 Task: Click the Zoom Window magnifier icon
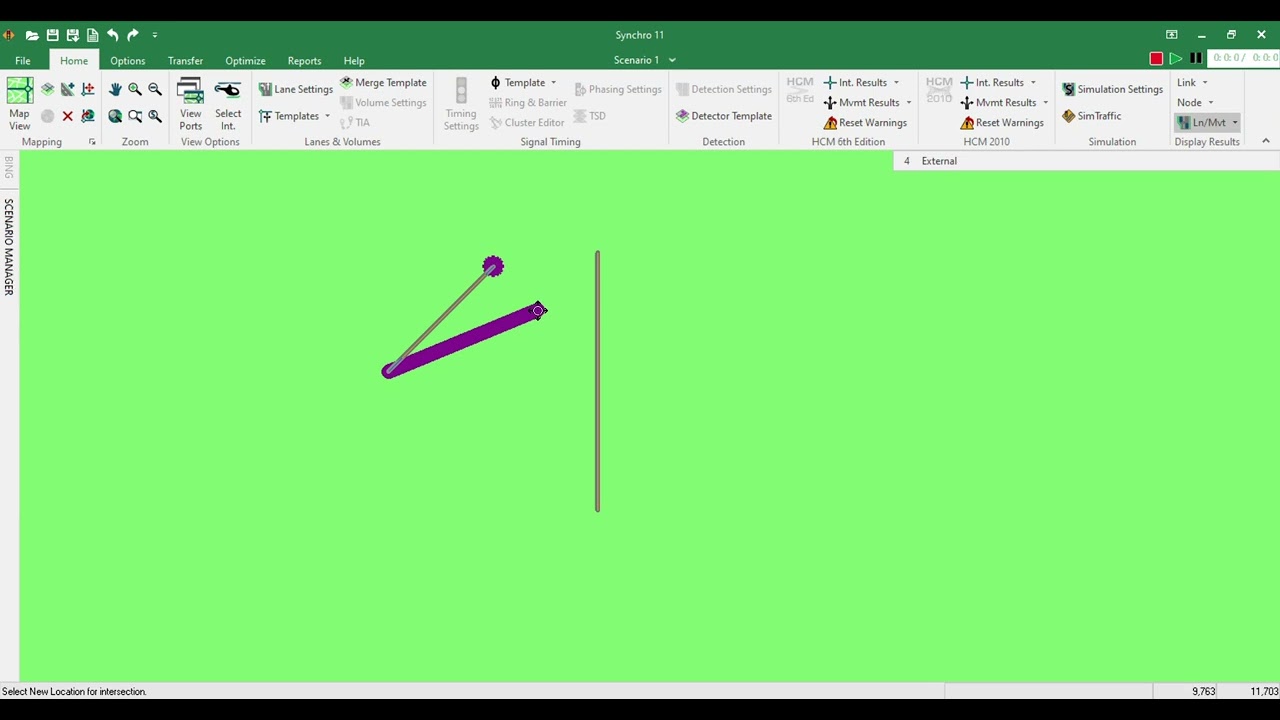(x=135, y=116)
